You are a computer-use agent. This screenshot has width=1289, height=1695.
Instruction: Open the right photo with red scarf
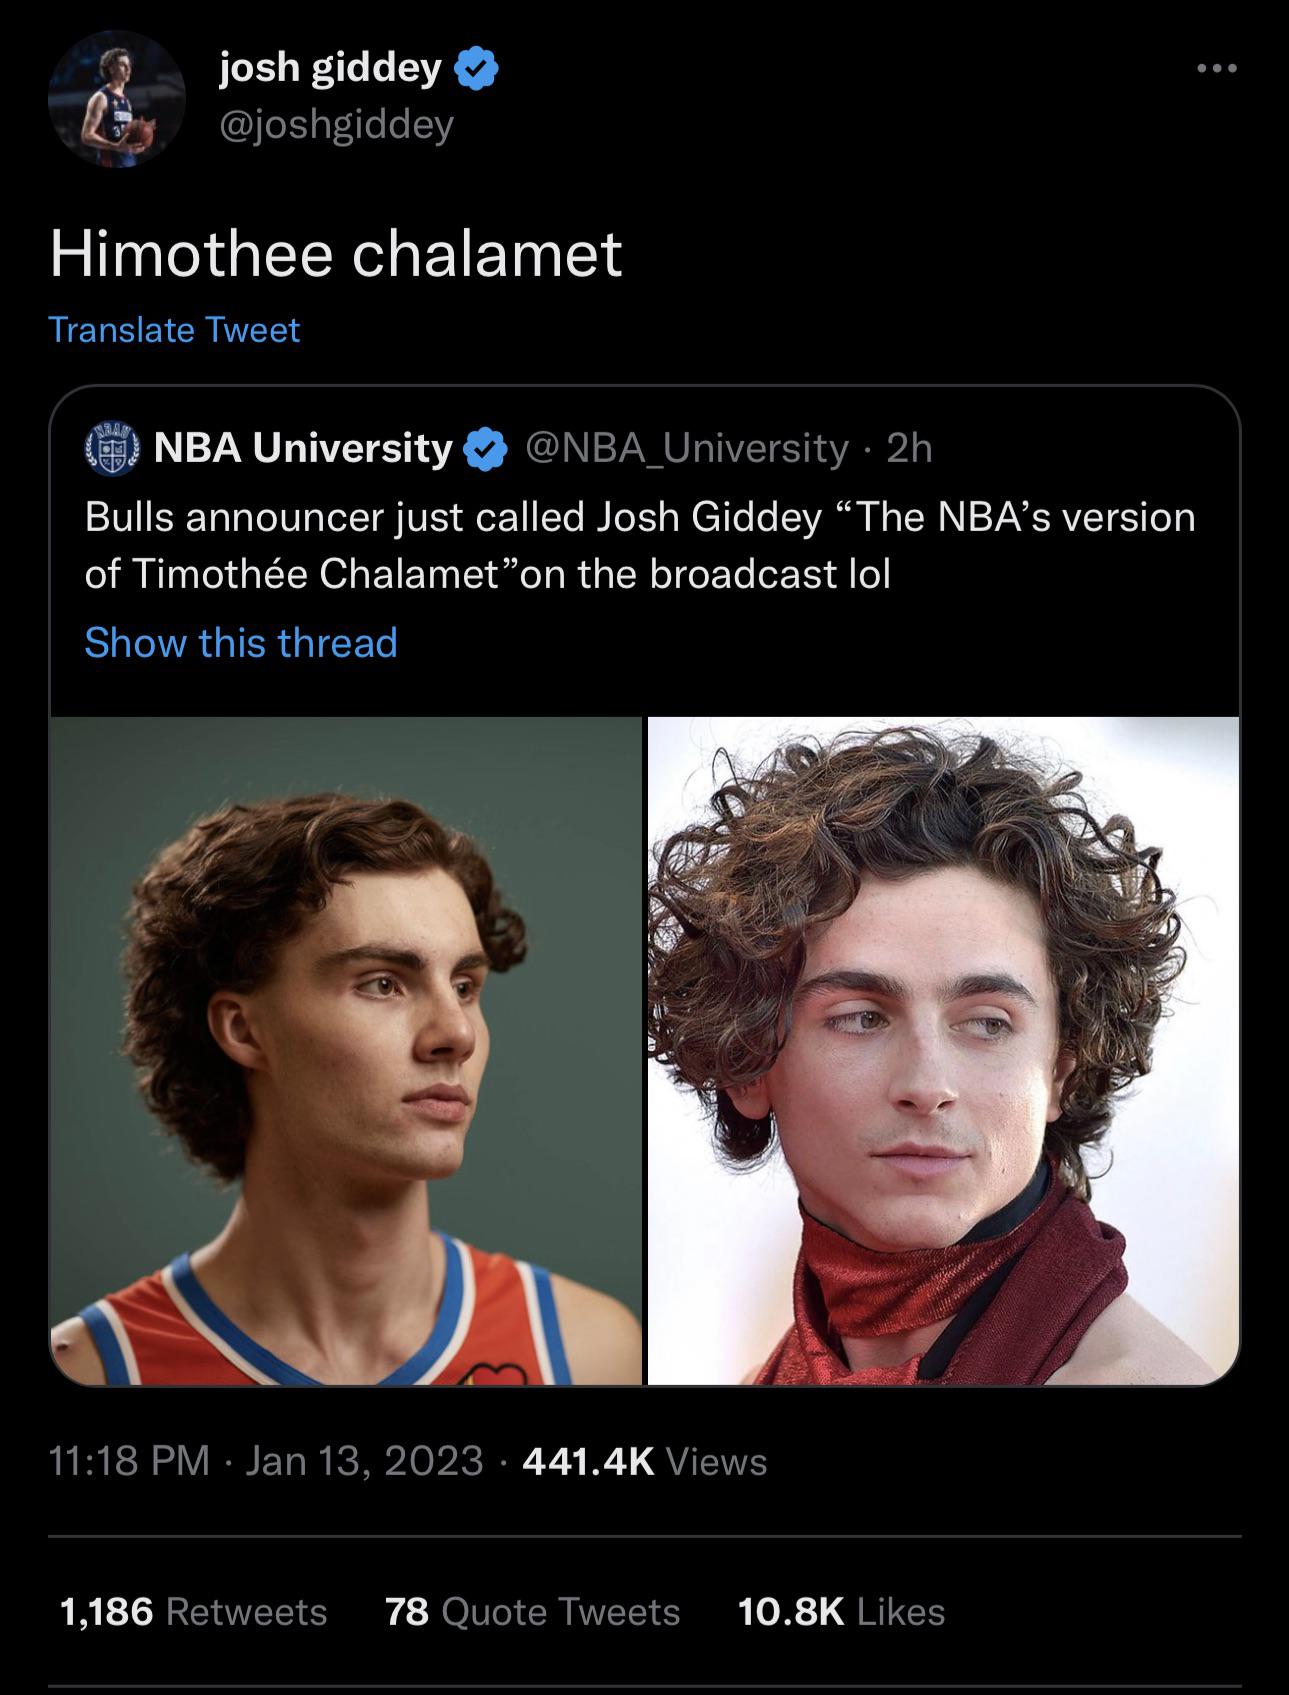click(943, 1050)
